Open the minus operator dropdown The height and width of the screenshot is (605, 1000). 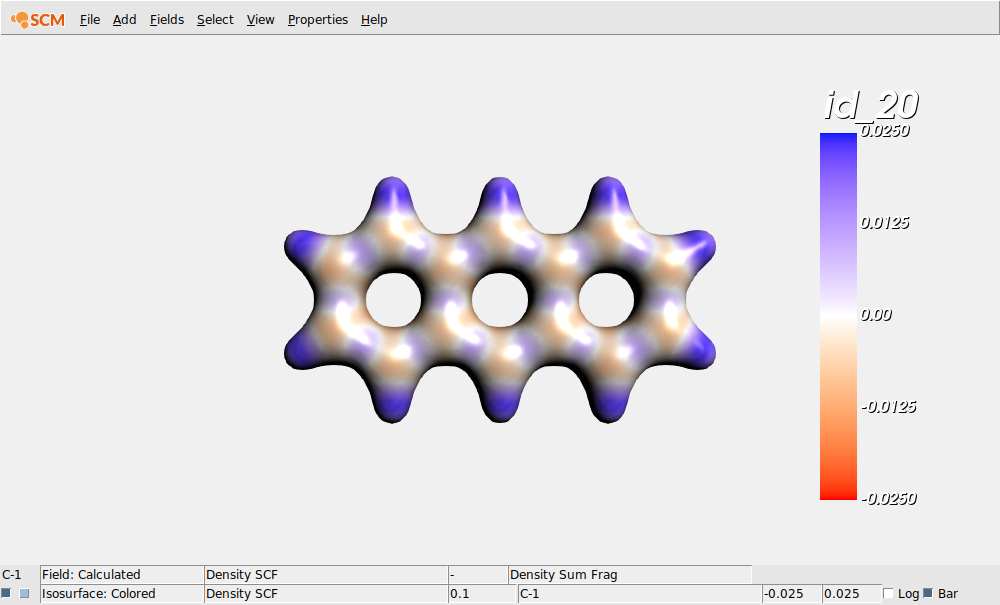pyautogui.click(x=478, y=574)
